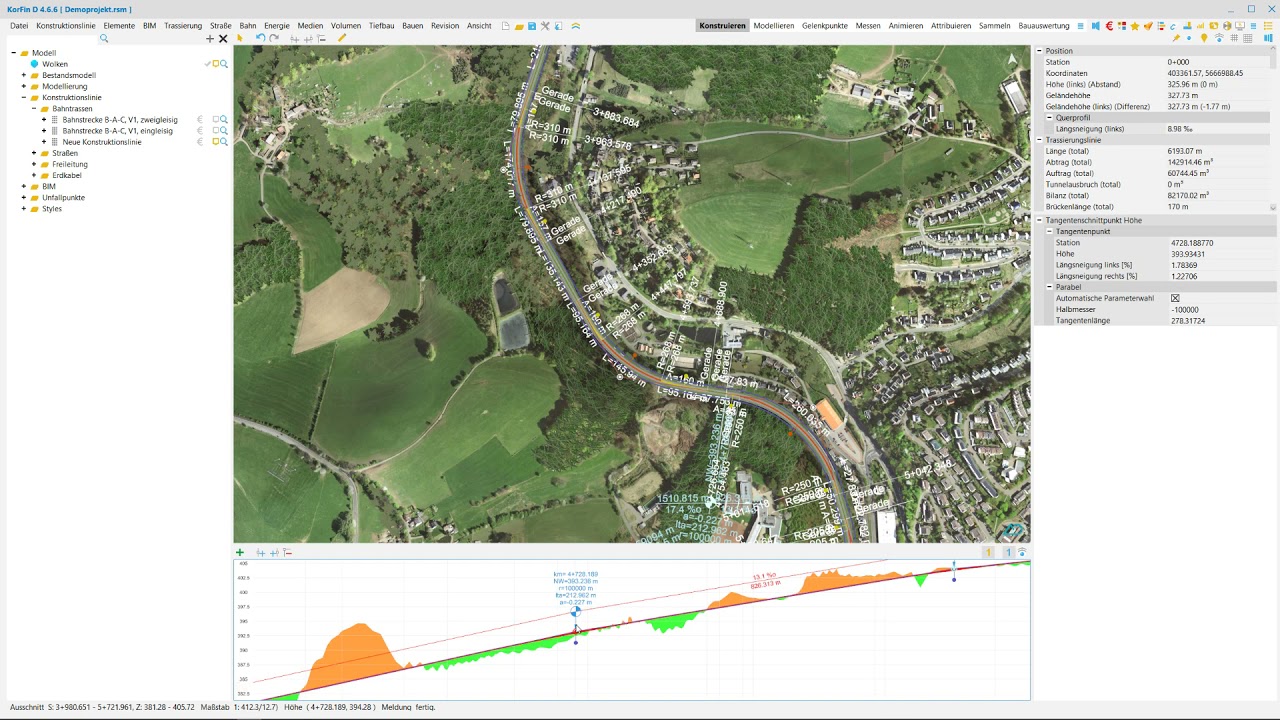Click the yellow star icon in toolbar
Image resolution: width=1280 pixels, height=720 pixels.
click(x=1135, y=26)
